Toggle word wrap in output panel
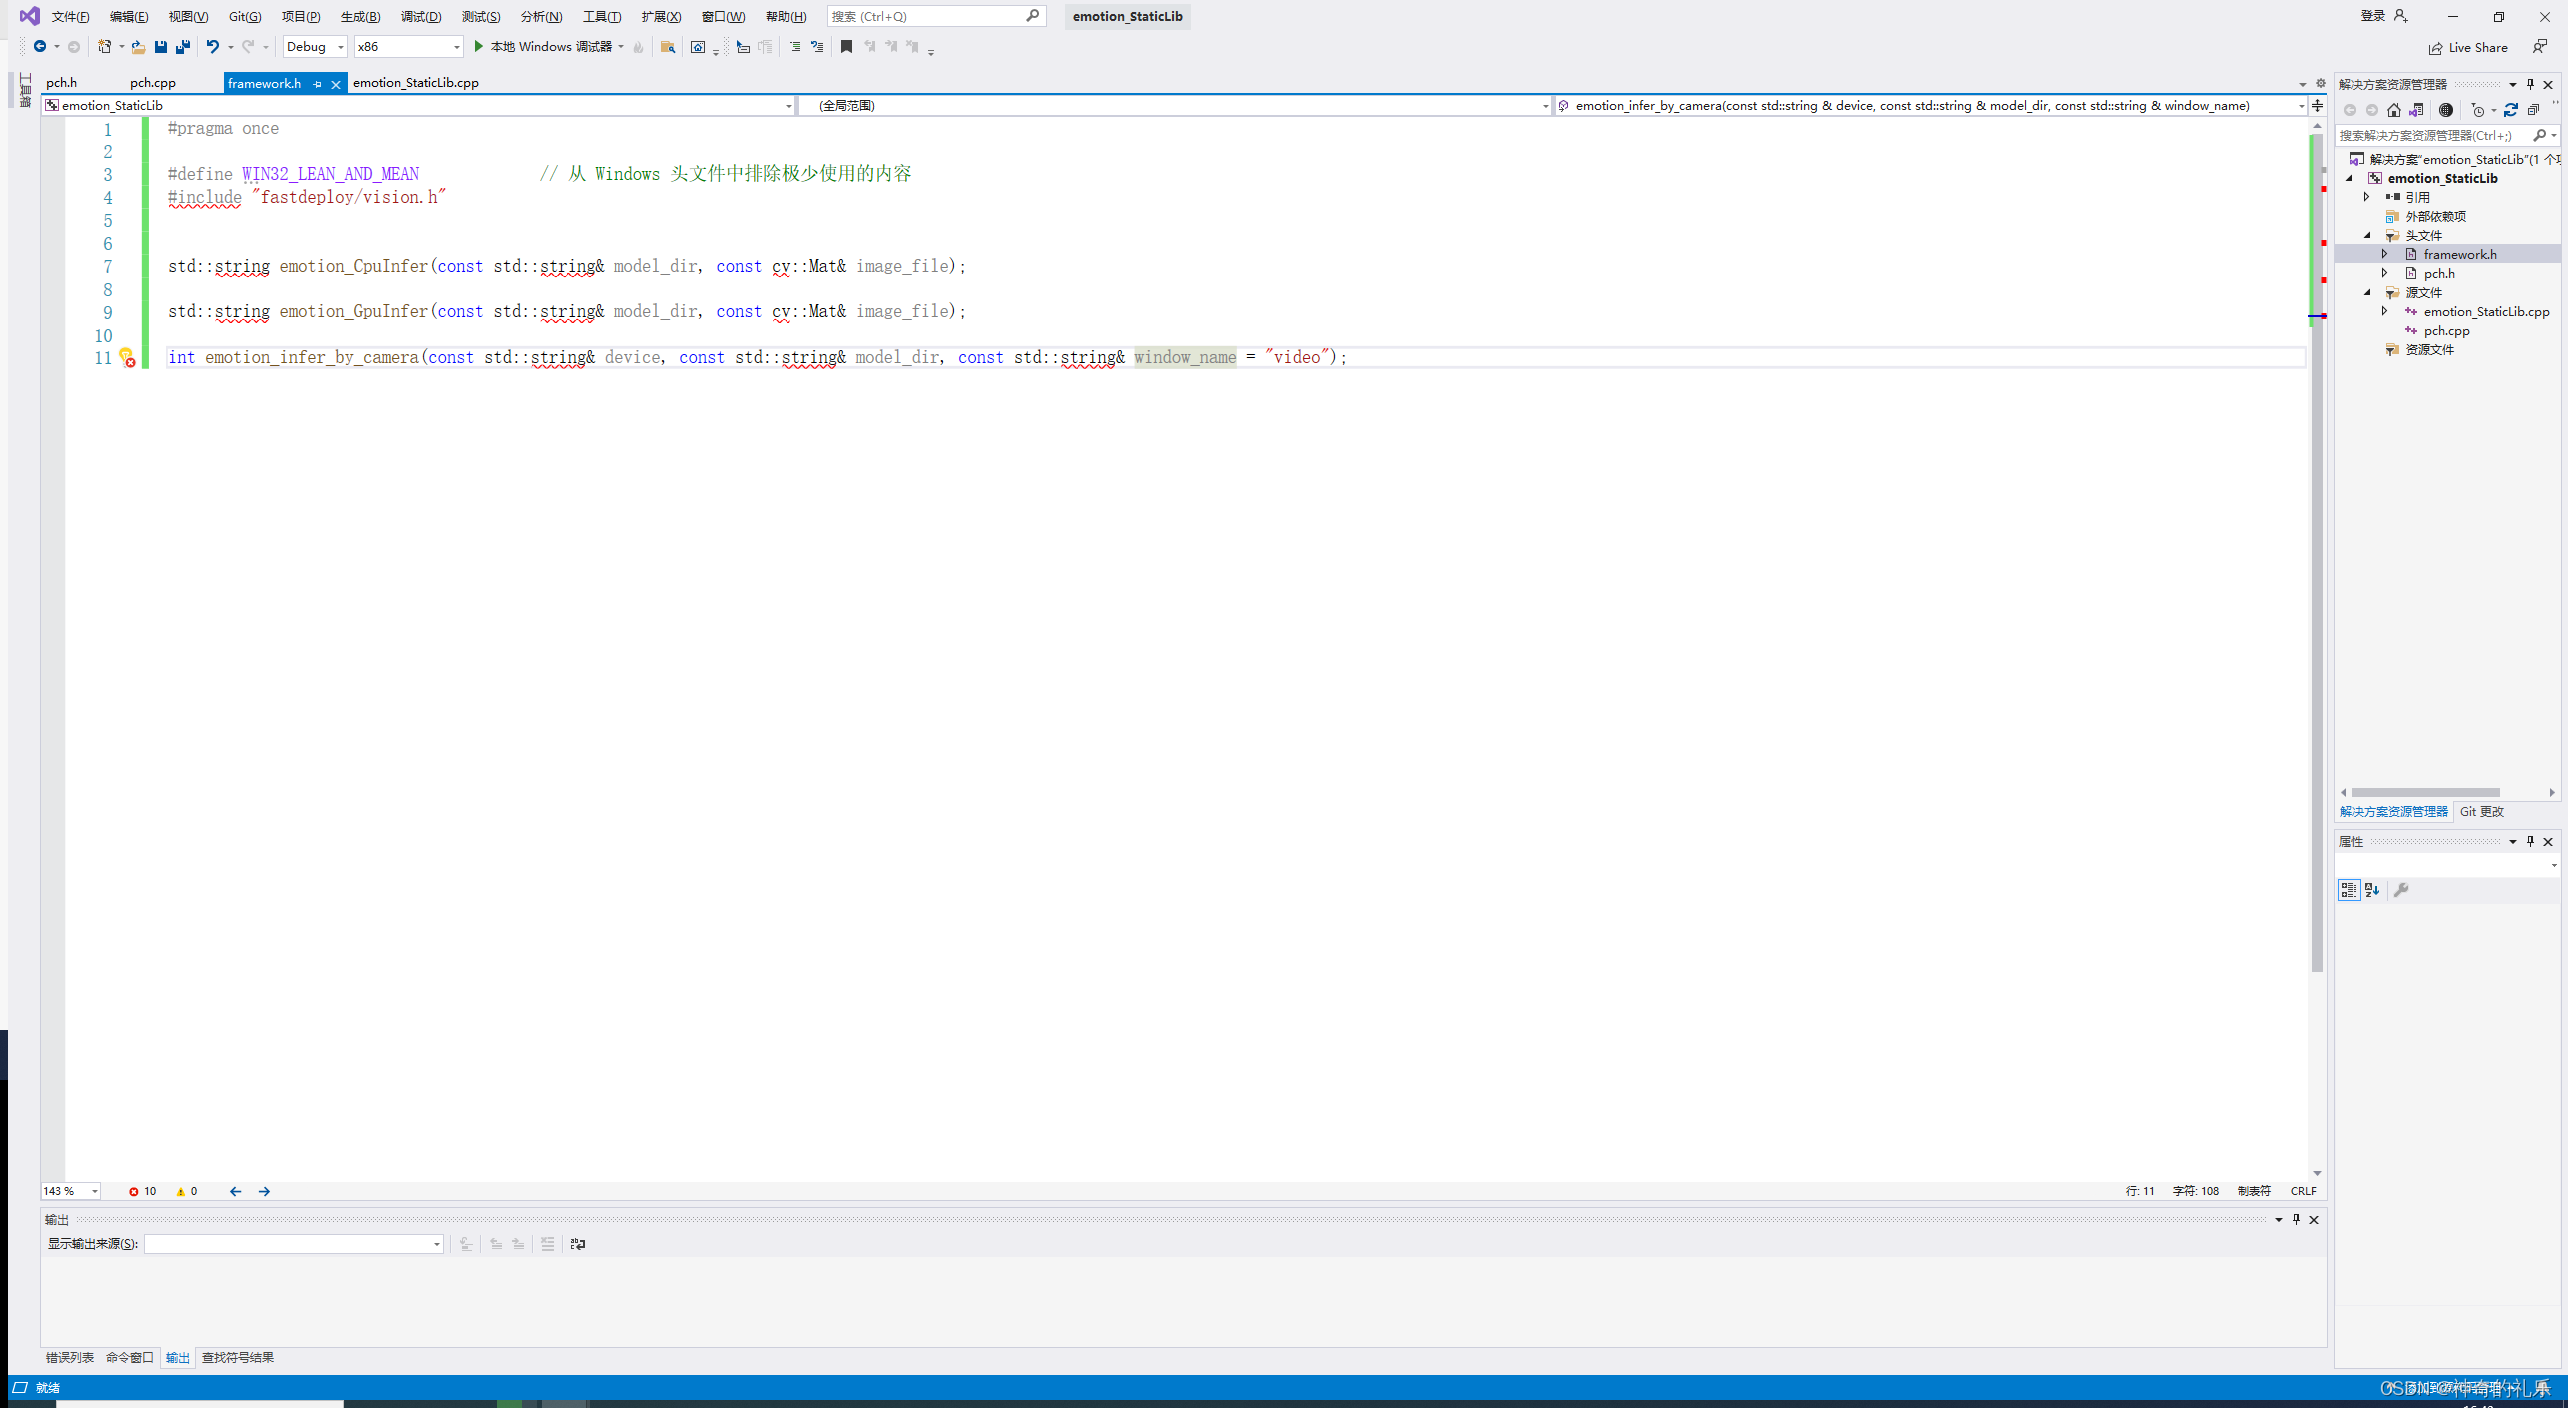The width and height of the screenshot is (2568, 1408). pos(577,1244)
